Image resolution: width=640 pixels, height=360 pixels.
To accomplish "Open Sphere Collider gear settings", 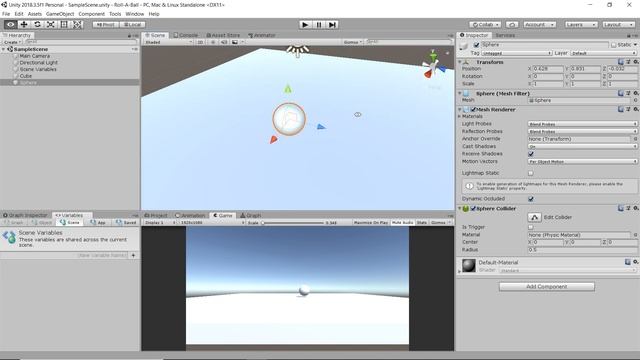I will [x=636, y=209].
